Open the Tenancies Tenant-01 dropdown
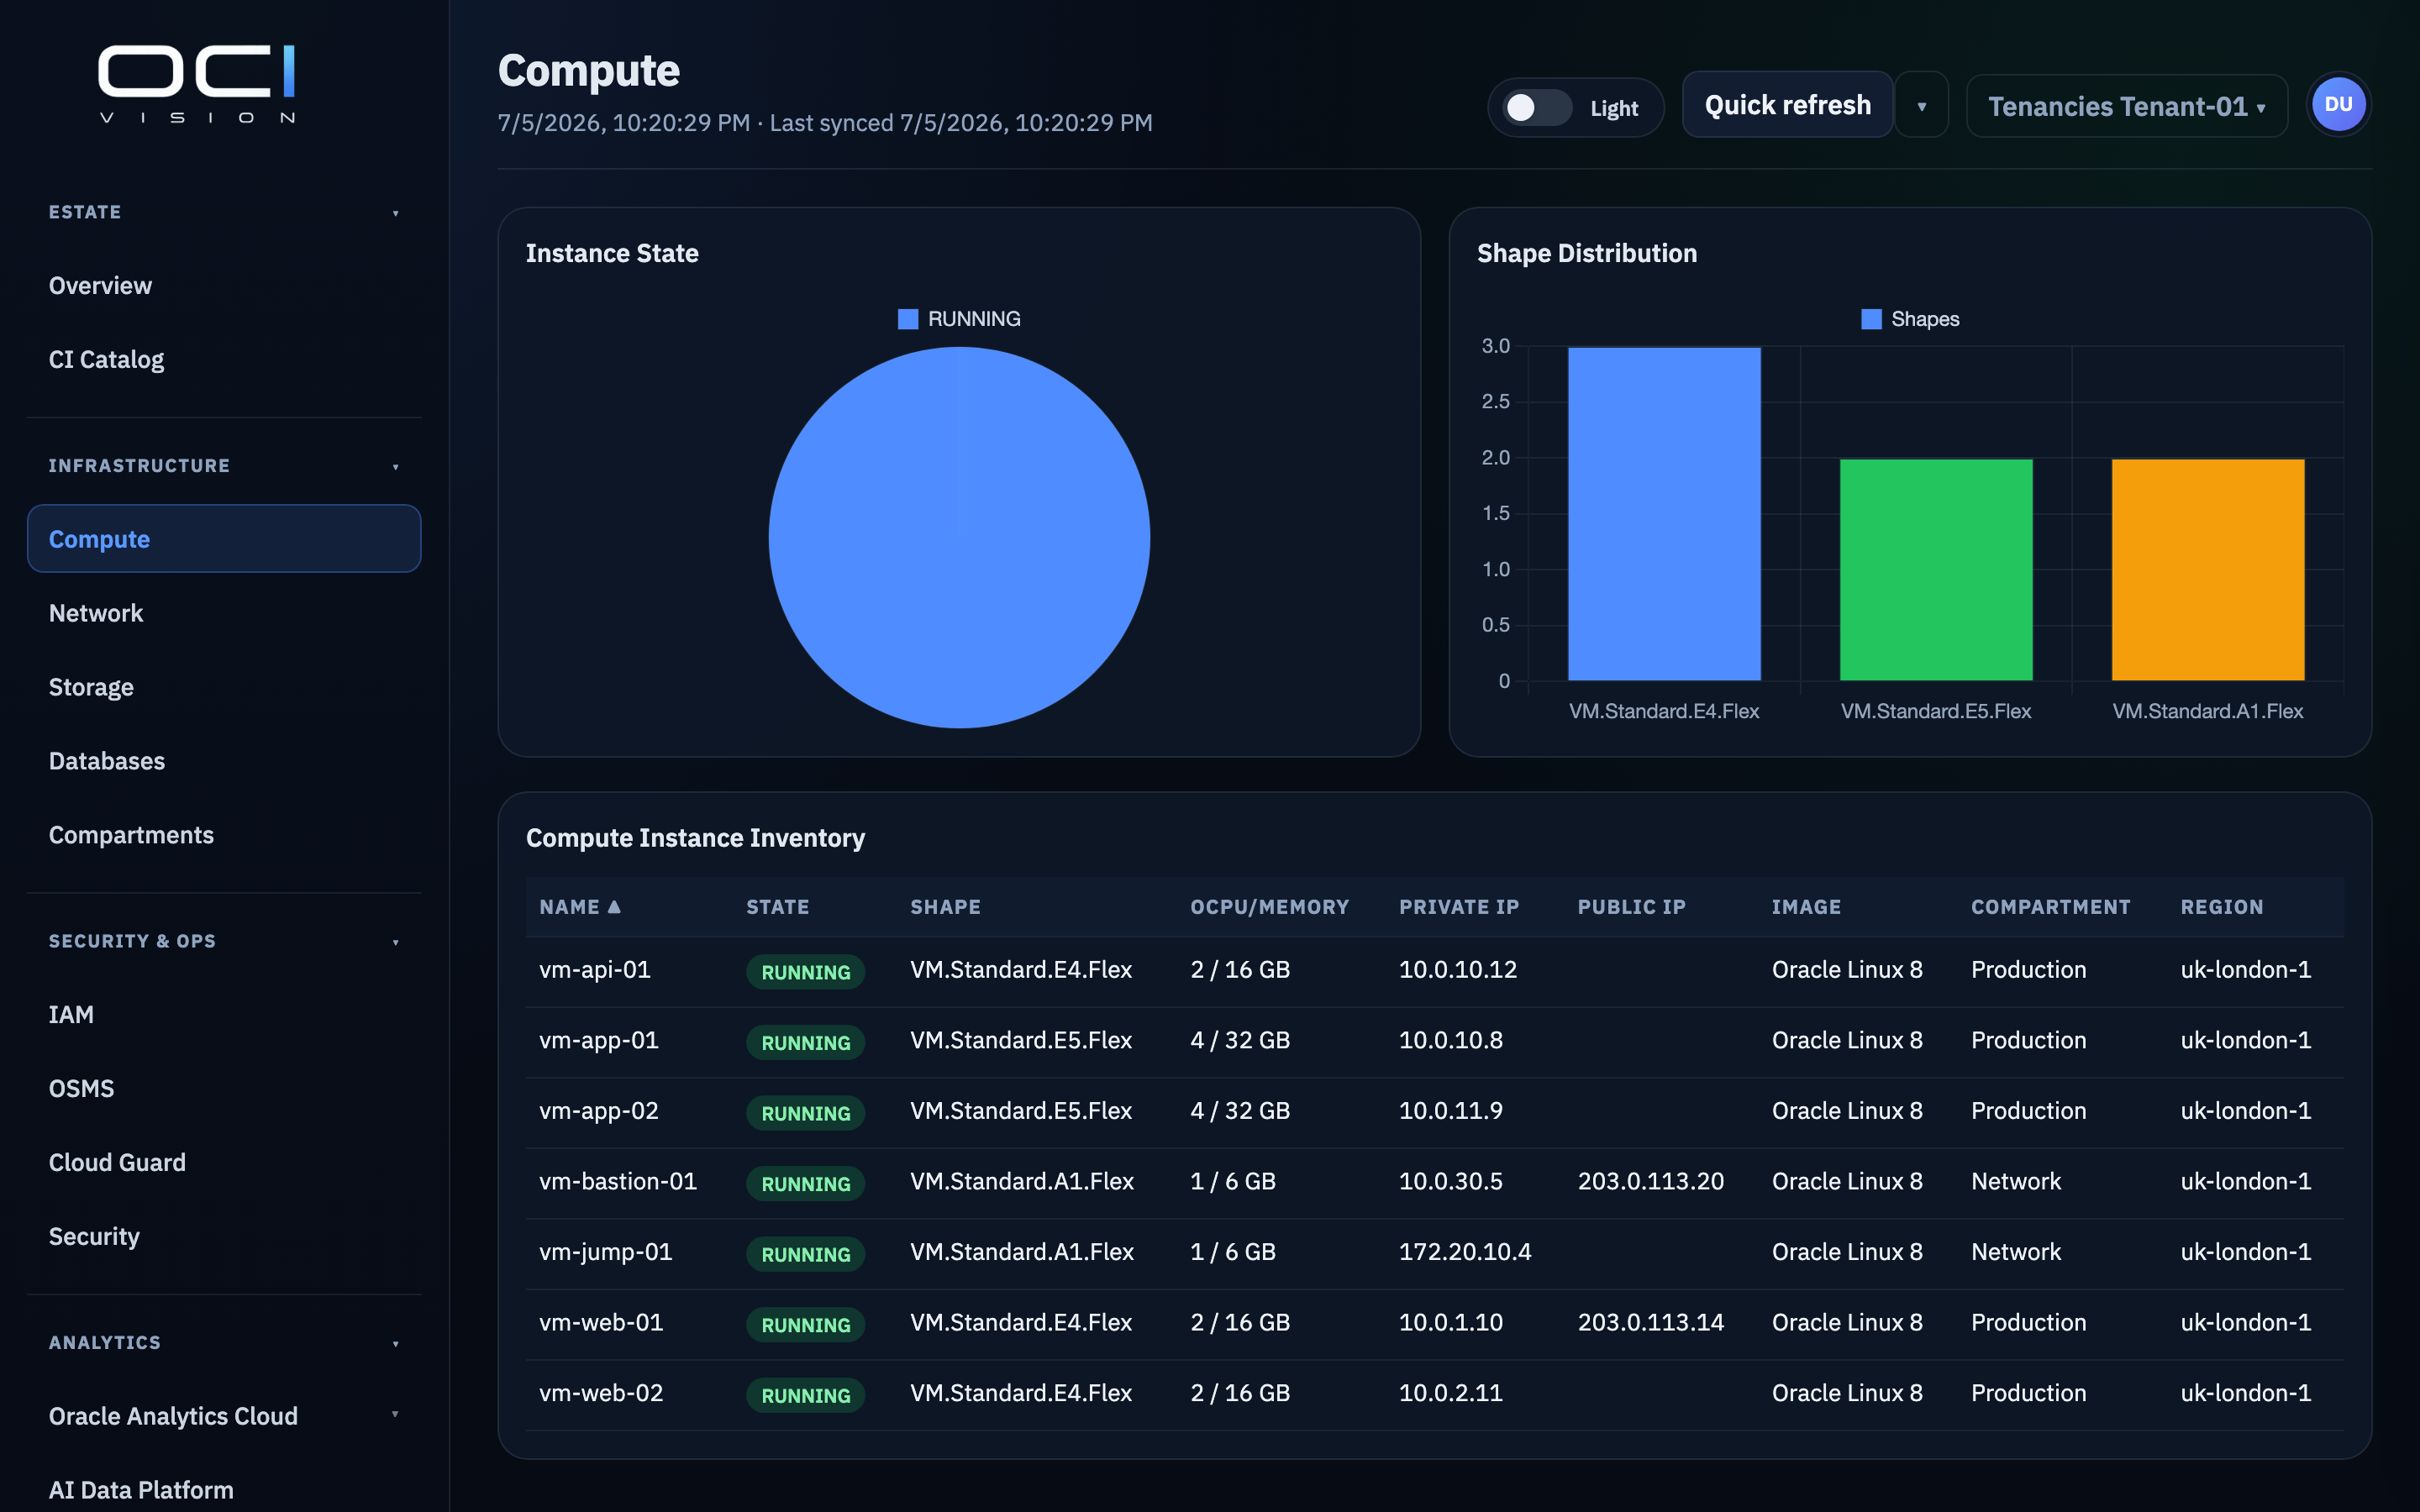The width and height of the screenshot is (2420, 1512). pos(2126,106)
